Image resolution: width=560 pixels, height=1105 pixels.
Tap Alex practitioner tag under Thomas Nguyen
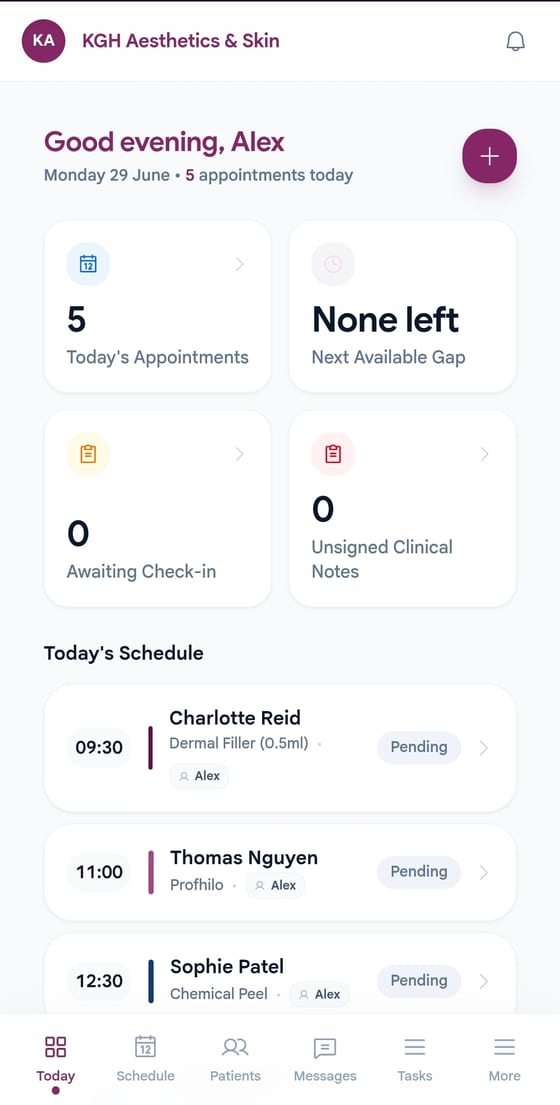[x=275, y=885]
